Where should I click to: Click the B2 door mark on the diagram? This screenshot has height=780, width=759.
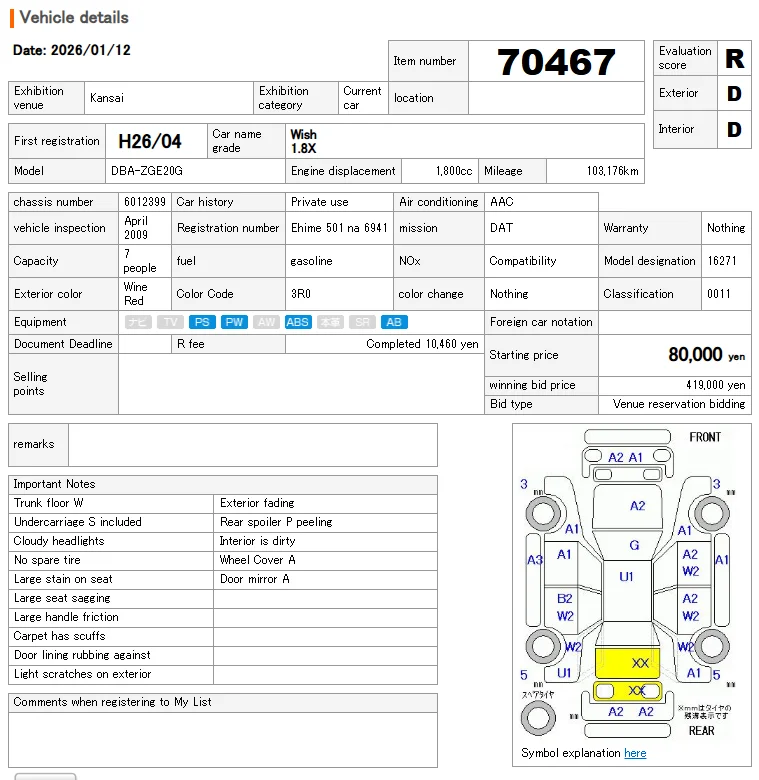(565, 598)
